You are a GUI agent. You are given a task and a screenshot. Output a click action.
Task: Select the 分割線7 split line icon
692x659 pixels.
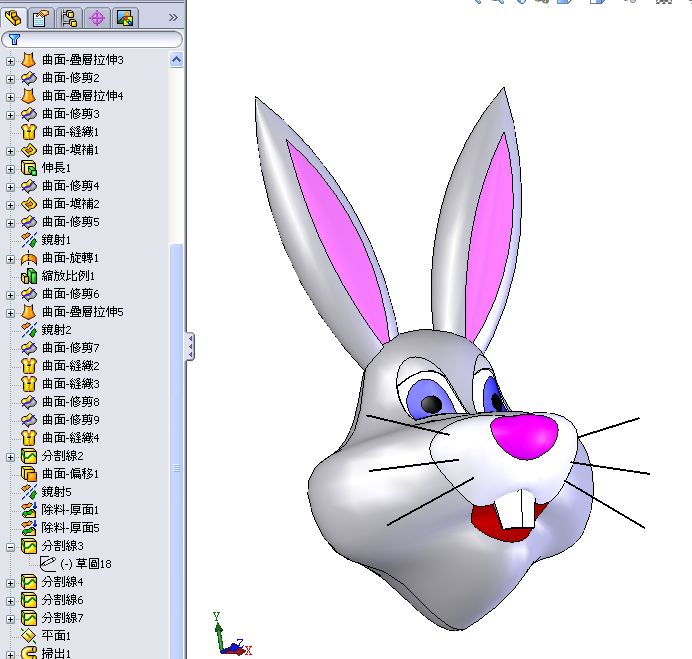coord(29,618)
